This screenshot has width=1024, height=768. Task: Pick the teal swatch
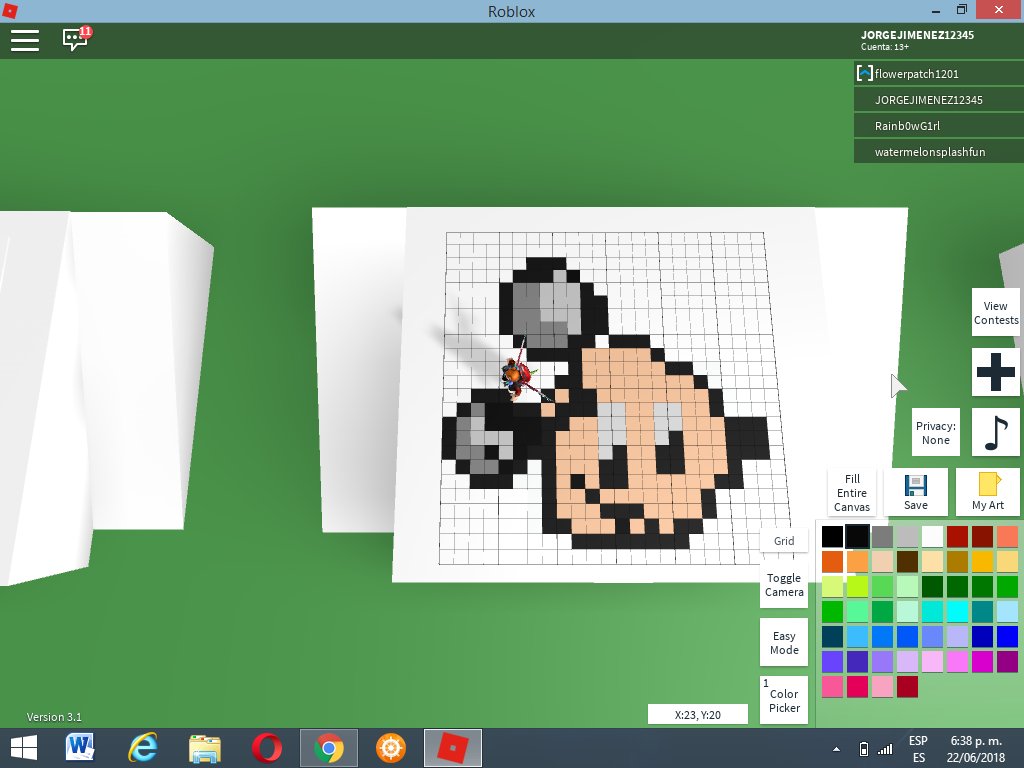pos(982,611)
